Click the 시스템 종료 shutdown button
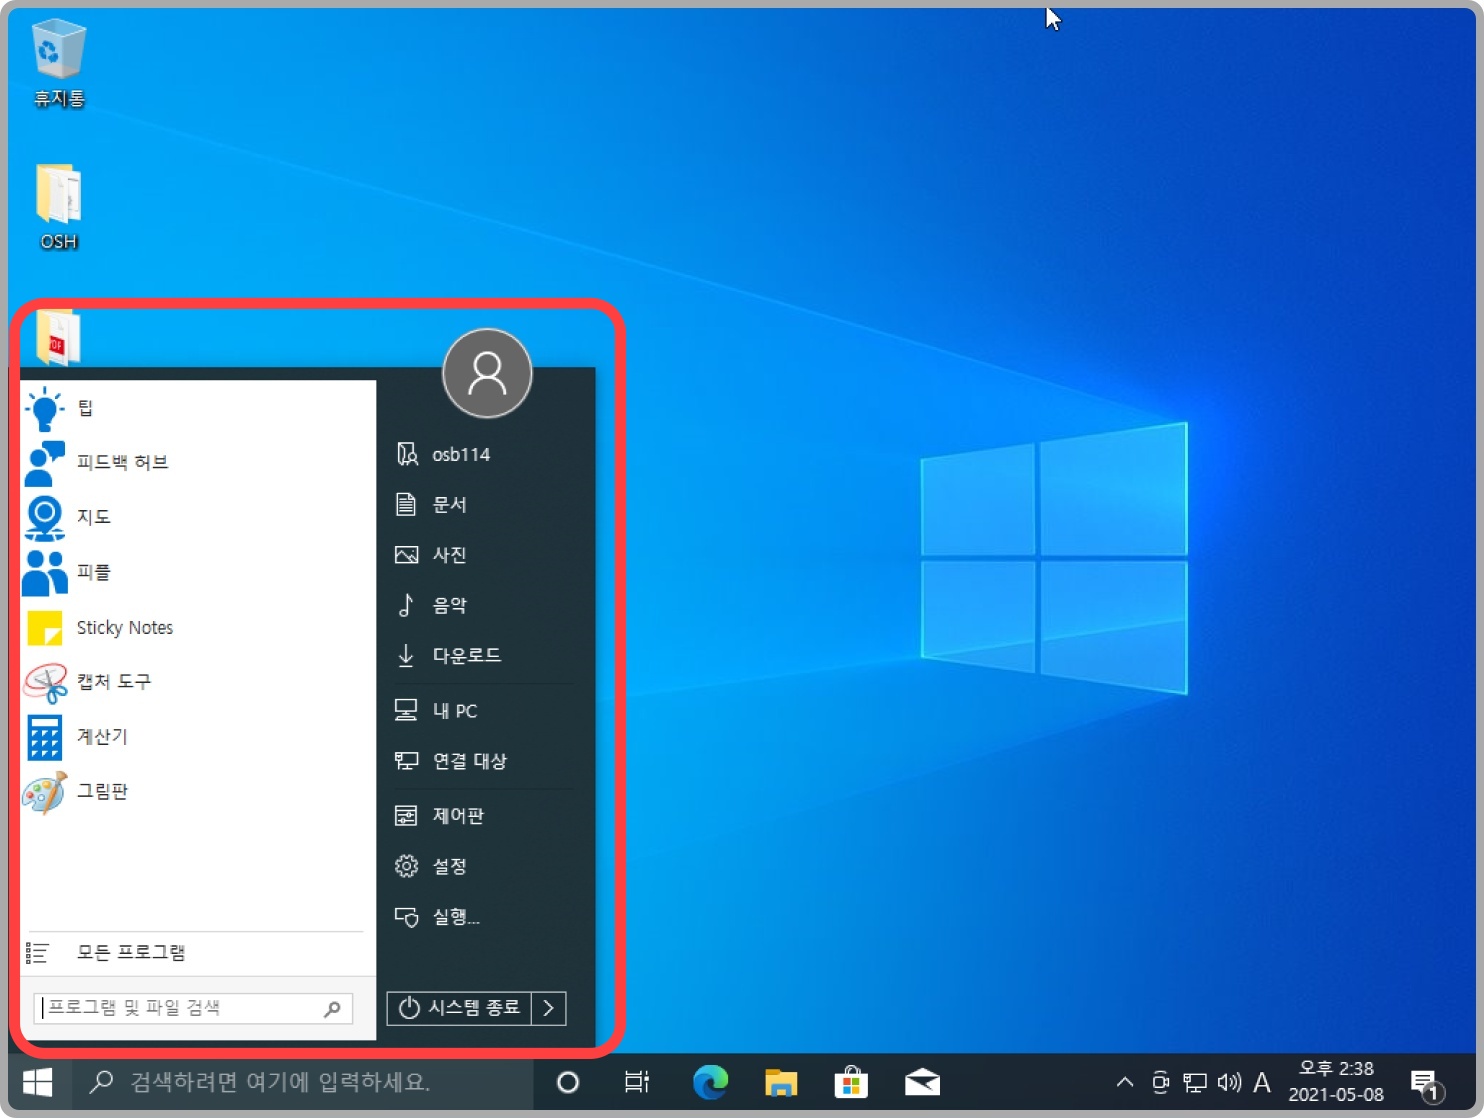This screenshot has width=1484, height=1118. 459,1008
